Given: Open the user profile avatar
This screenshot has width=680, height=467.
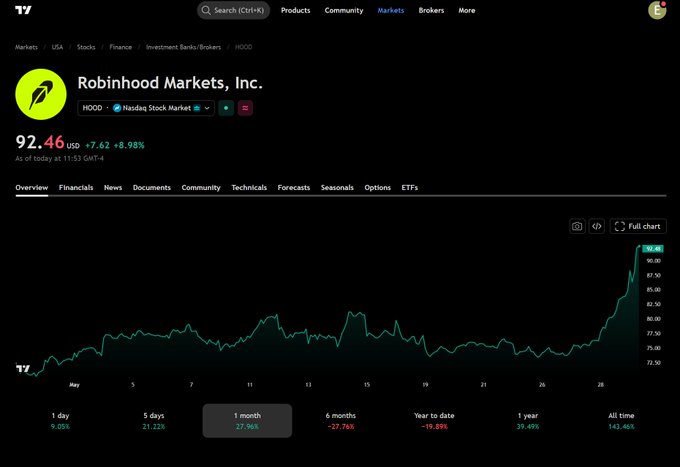Looking at the screenshot, I should pos(657,10).
